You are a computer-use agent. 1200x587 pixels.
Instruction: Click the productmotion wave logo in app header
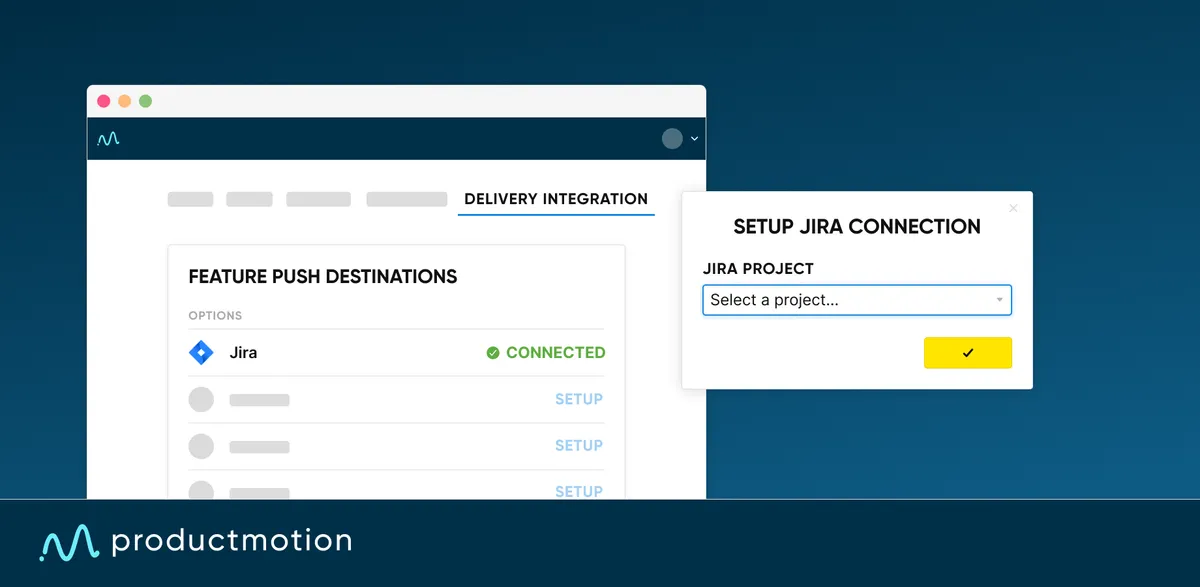pyautogui.click(x=108, y=139)
